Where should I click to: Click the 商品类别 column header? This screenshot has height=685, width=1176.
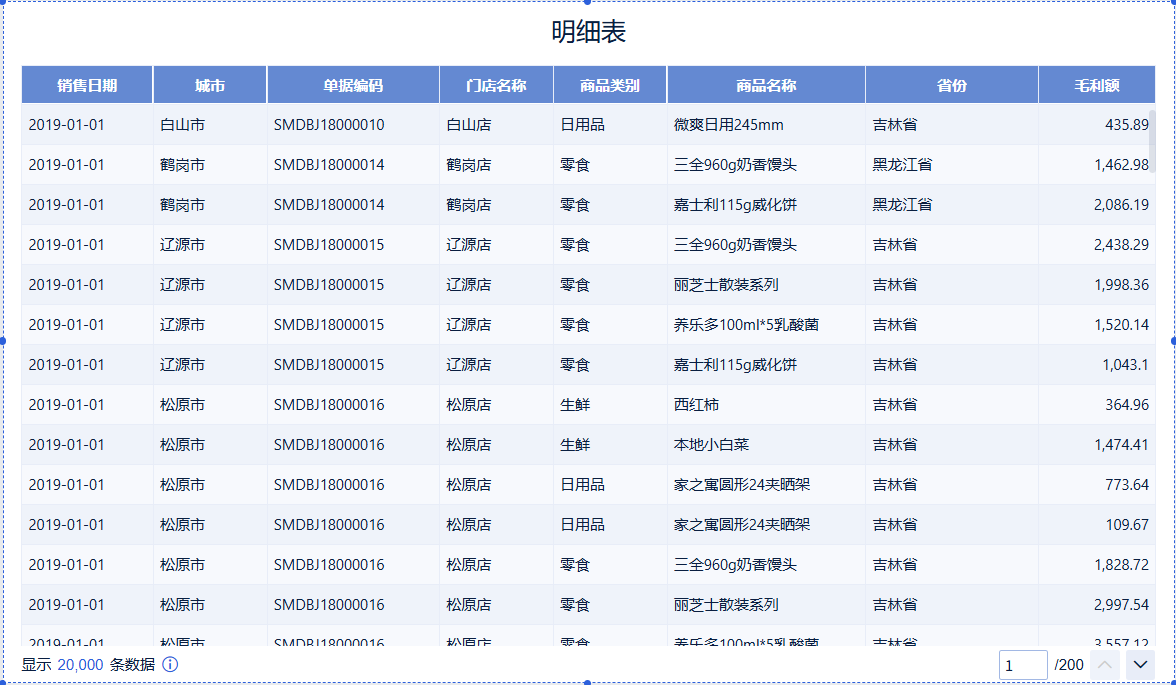coord(610,84)
